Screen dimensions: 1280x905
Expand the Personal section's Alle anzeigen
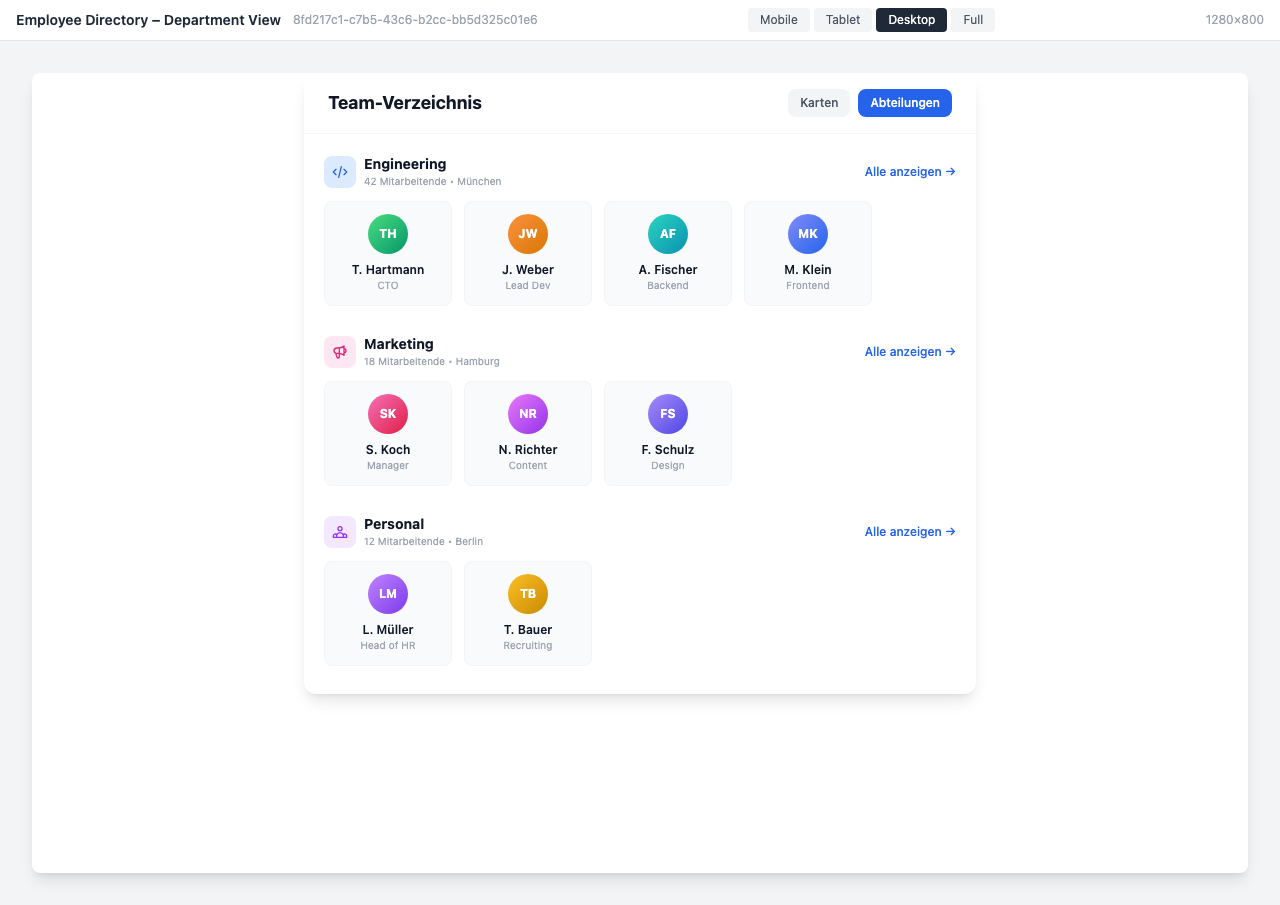click(x=909, y=531)
